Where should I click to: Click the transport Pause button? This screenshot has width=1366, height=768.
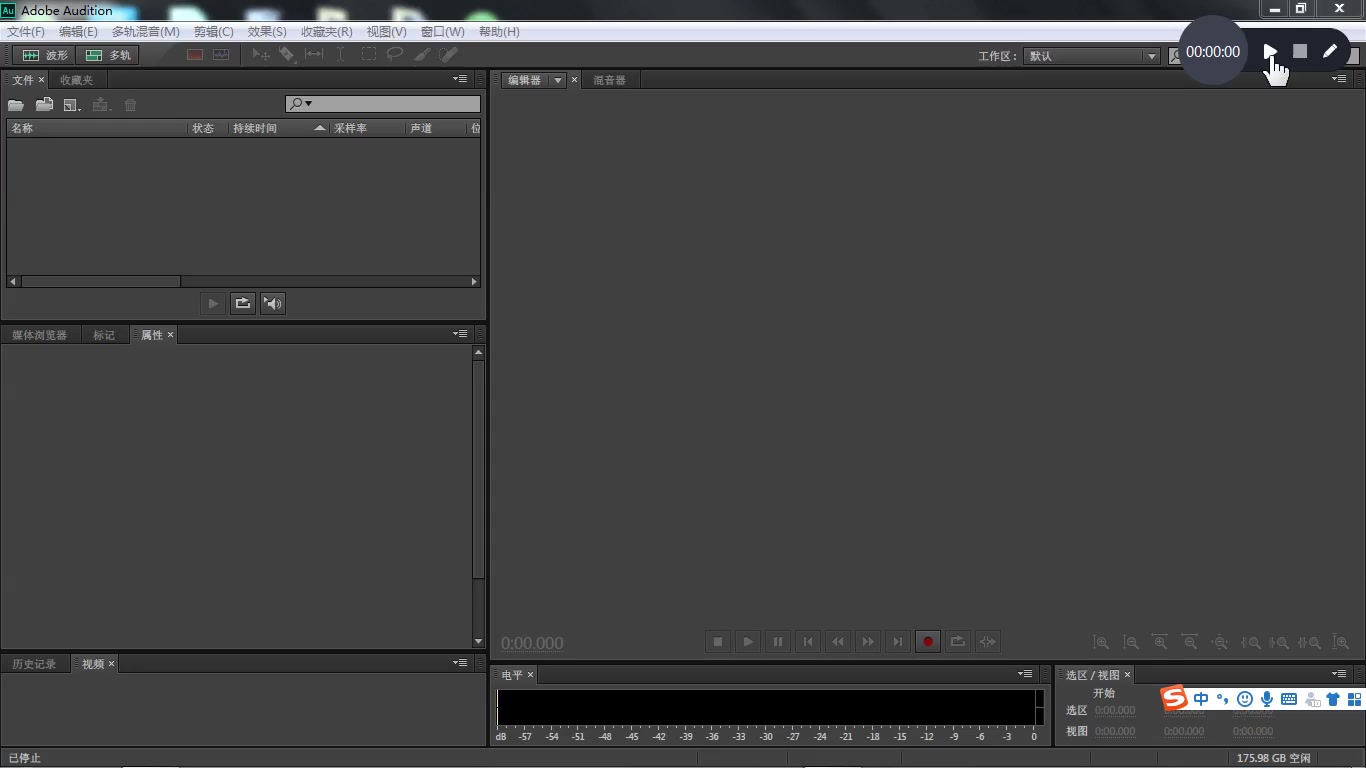point(778,642)
